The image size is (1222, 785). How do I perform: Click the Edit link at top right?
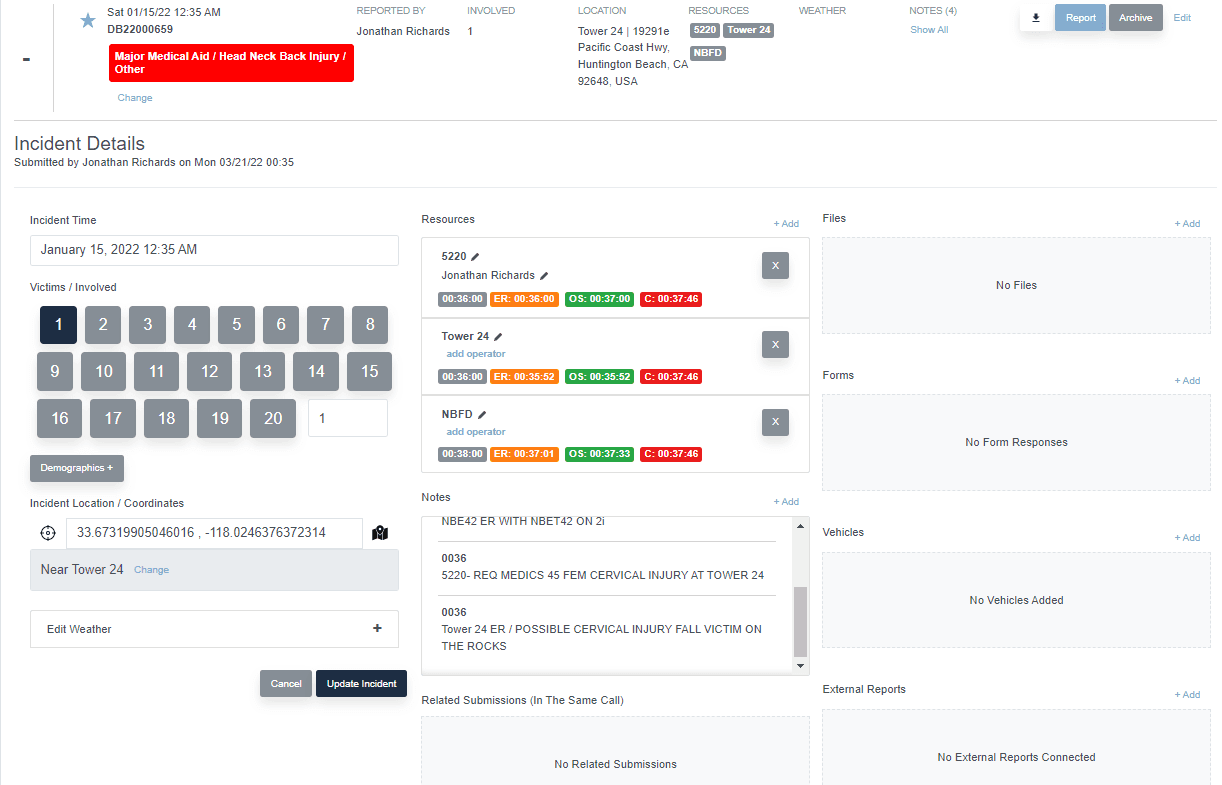point(1182,18)
